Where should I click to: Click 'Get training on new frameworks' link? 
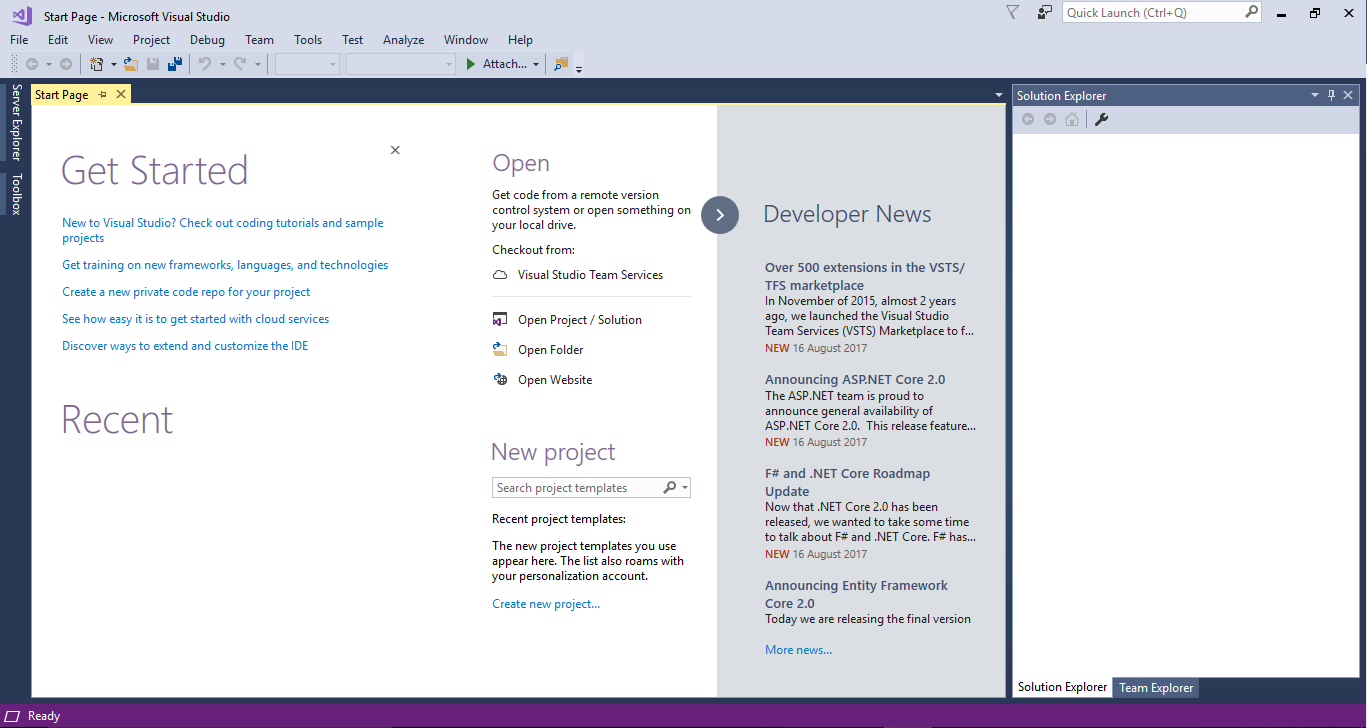coord(225,265)
